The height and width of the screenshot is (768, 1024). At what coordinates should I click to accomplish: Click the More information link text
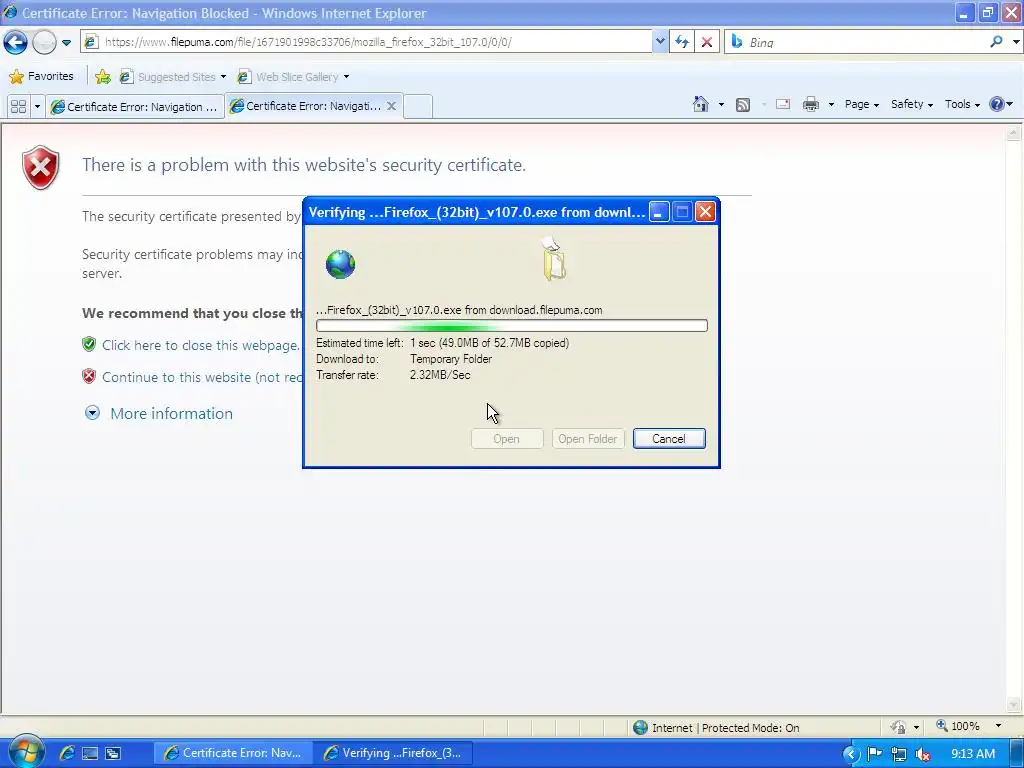click(x=171, y=413)
